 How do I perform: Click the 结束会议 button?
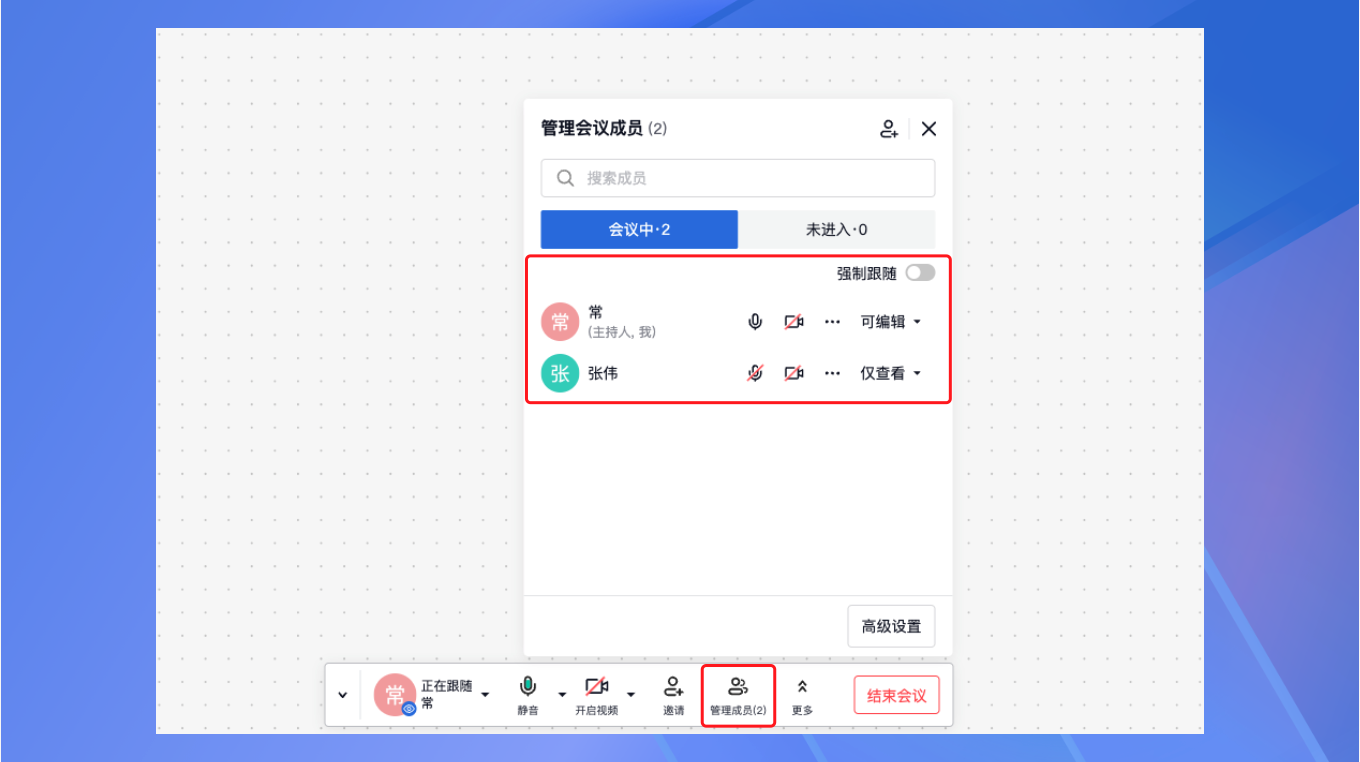pyautogui.click(x=896, y=695)
